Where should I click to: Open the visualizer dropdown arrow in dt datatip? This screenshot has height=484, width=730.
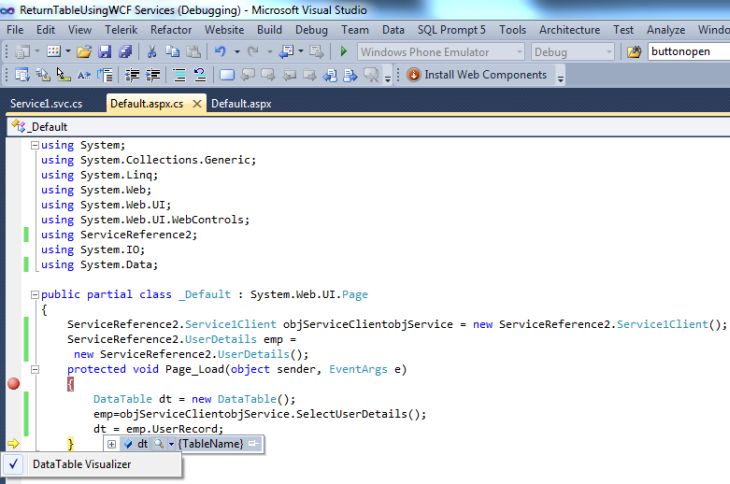click(171, 444)
